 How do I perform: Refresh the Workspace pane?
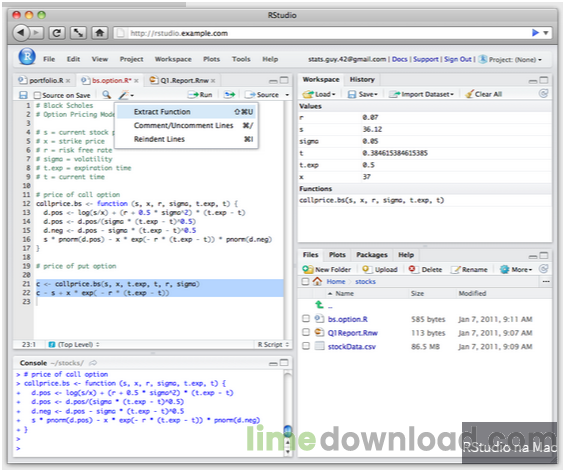[543, 94]
